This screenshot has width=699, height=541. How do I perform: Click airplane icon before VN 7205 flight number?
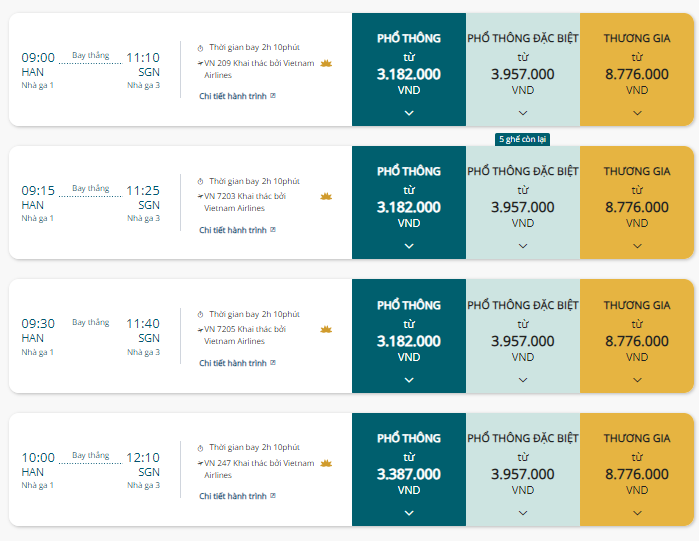click(201, 330)
